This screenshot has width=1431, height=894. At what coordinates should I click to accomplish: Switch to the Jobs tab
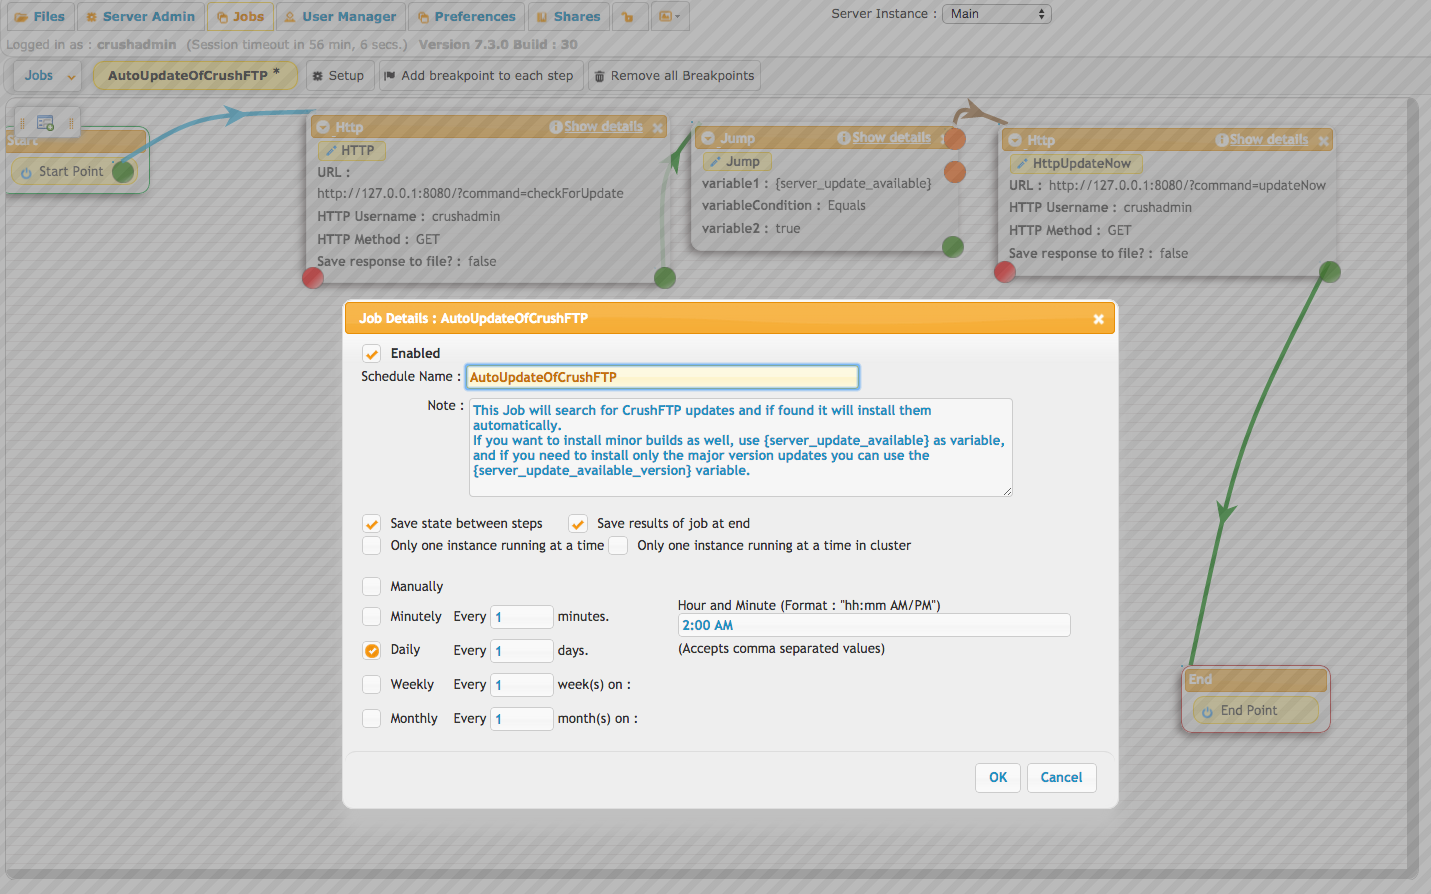click(240, 17)
